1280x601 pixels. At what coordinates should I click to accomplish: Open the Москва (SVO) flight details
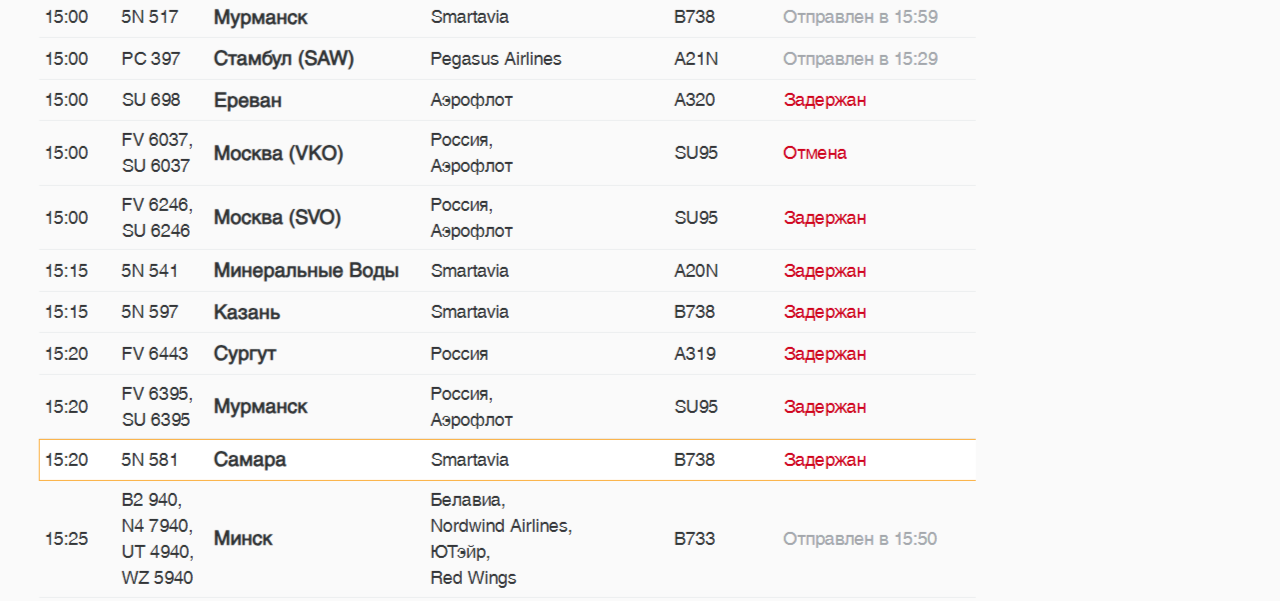(277, 218)
